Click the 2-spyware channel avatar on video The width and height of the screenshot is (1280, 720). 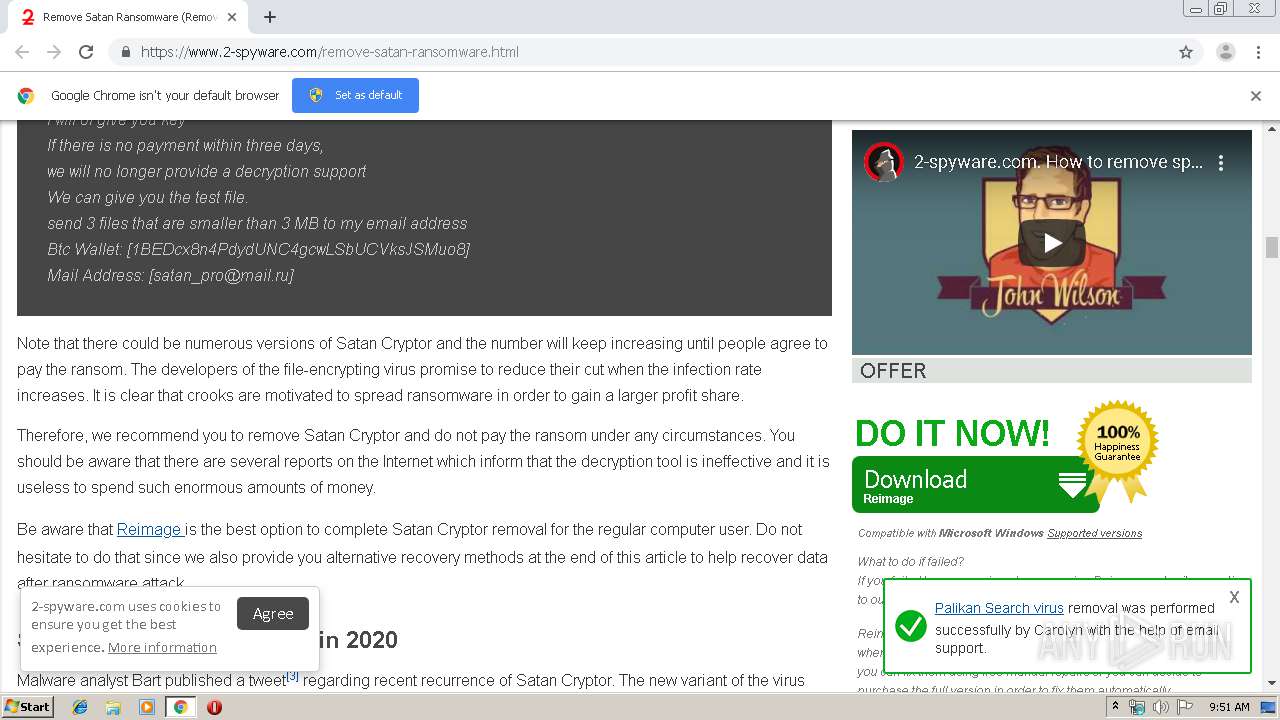[884, 162]
